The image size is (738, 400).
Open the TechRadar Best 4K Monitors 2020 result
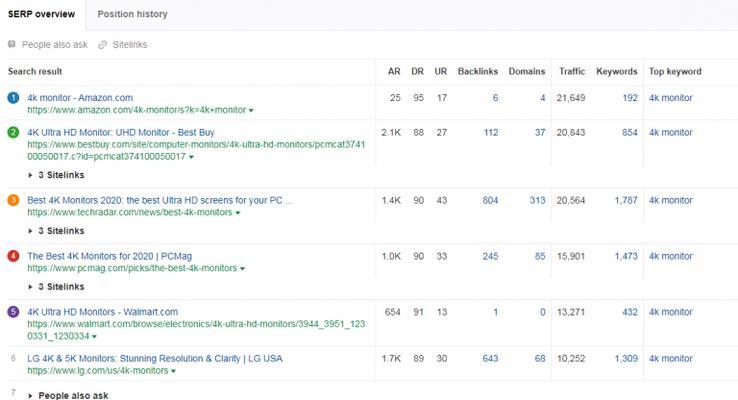(160, 200)
